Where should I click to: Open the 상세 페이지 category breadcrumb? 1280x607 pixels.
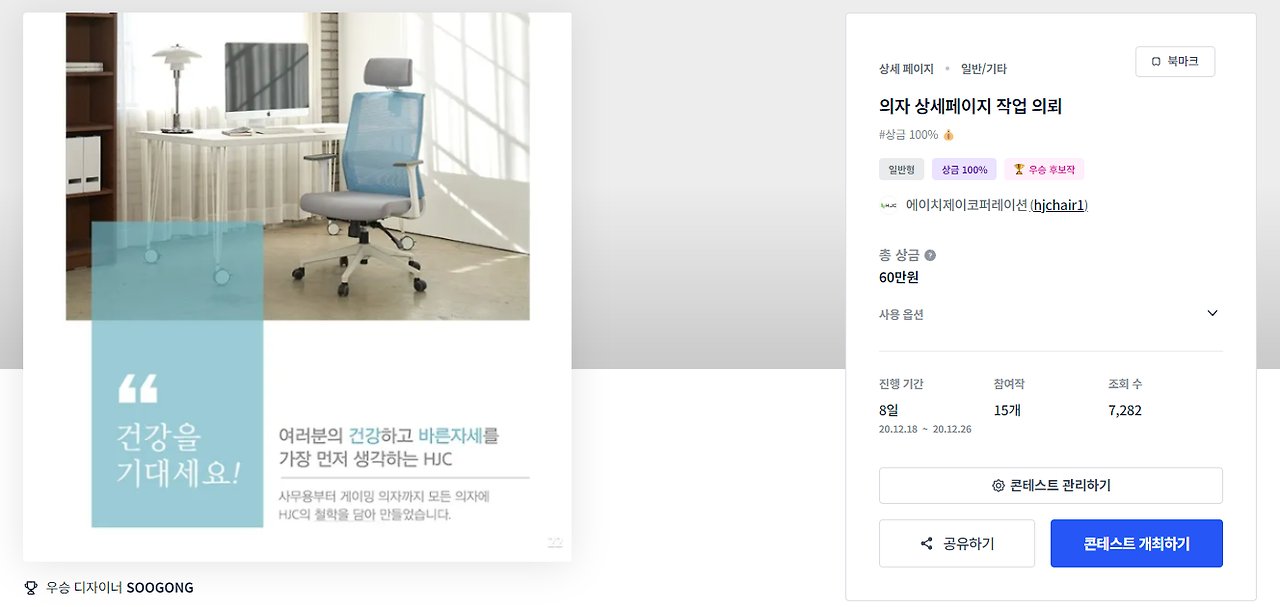coord(906,69)
